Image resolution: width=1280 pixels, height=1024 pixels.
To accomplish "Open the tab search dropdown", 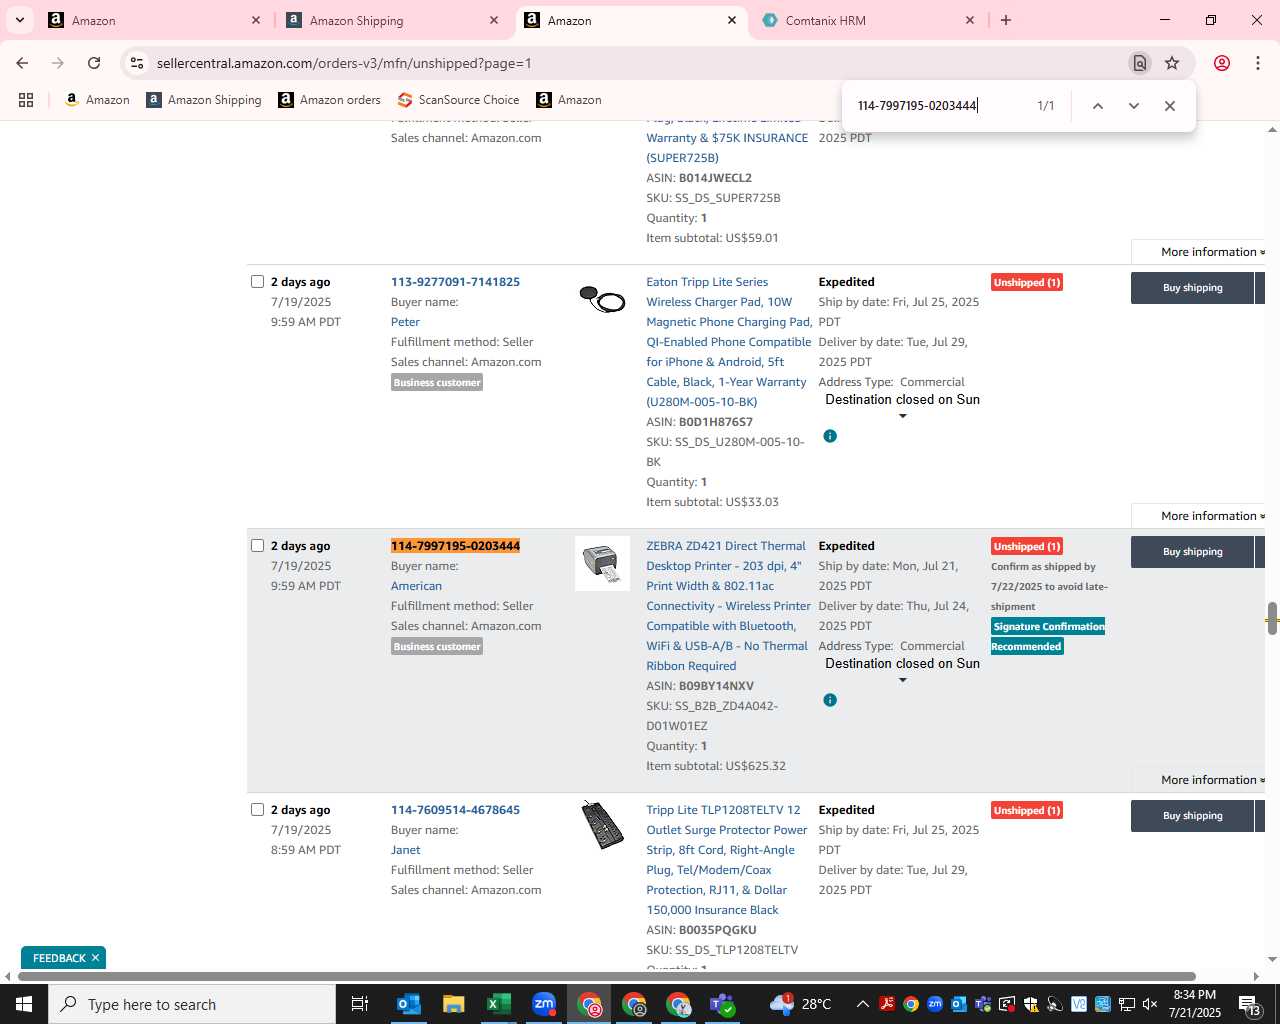I will click(20, 20).
